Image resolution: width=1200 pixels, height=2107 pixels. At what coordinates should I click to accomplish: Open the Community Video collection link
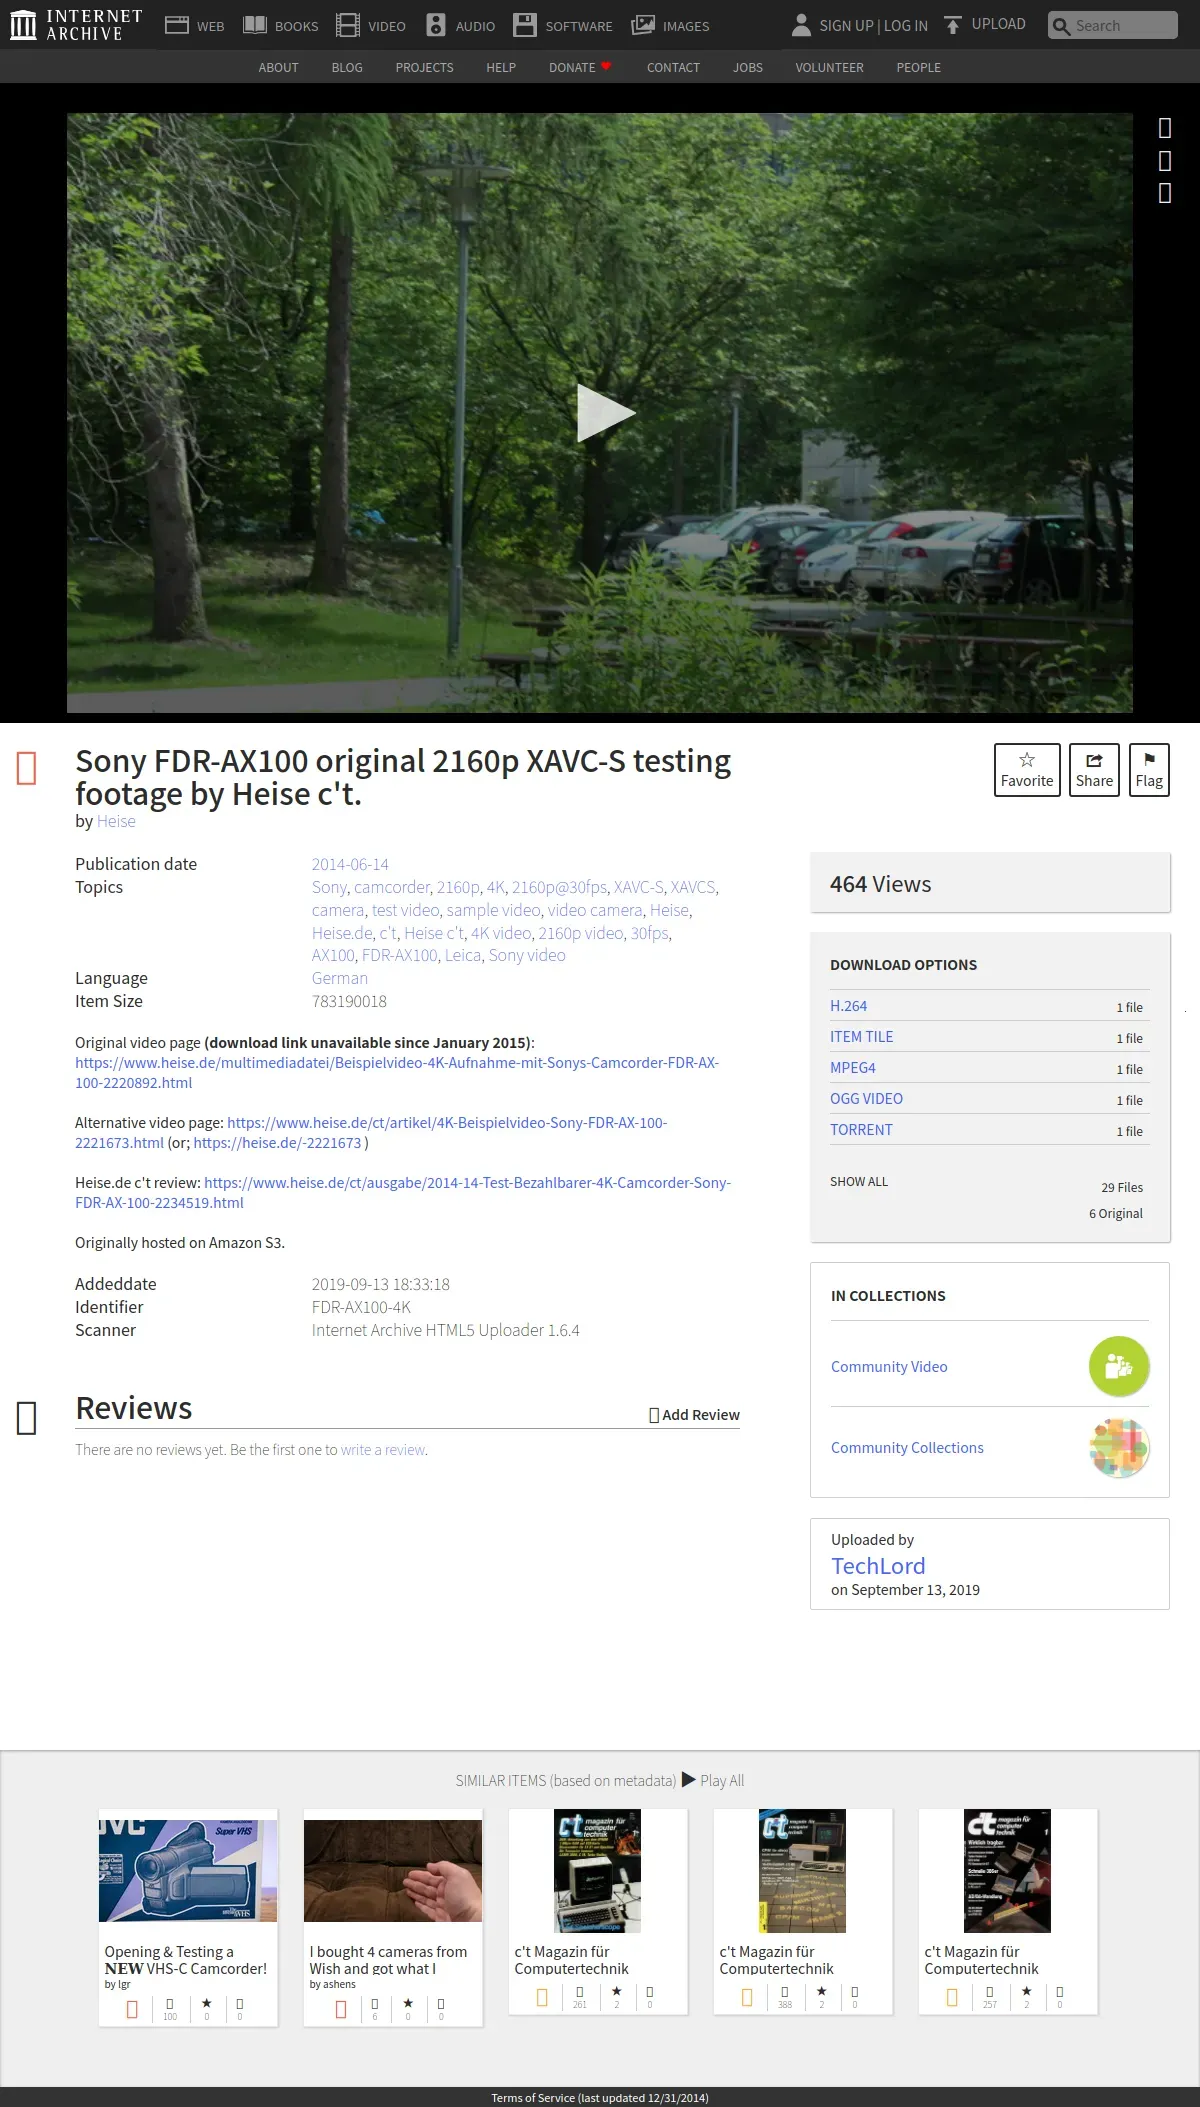[x=889, y=1366]
